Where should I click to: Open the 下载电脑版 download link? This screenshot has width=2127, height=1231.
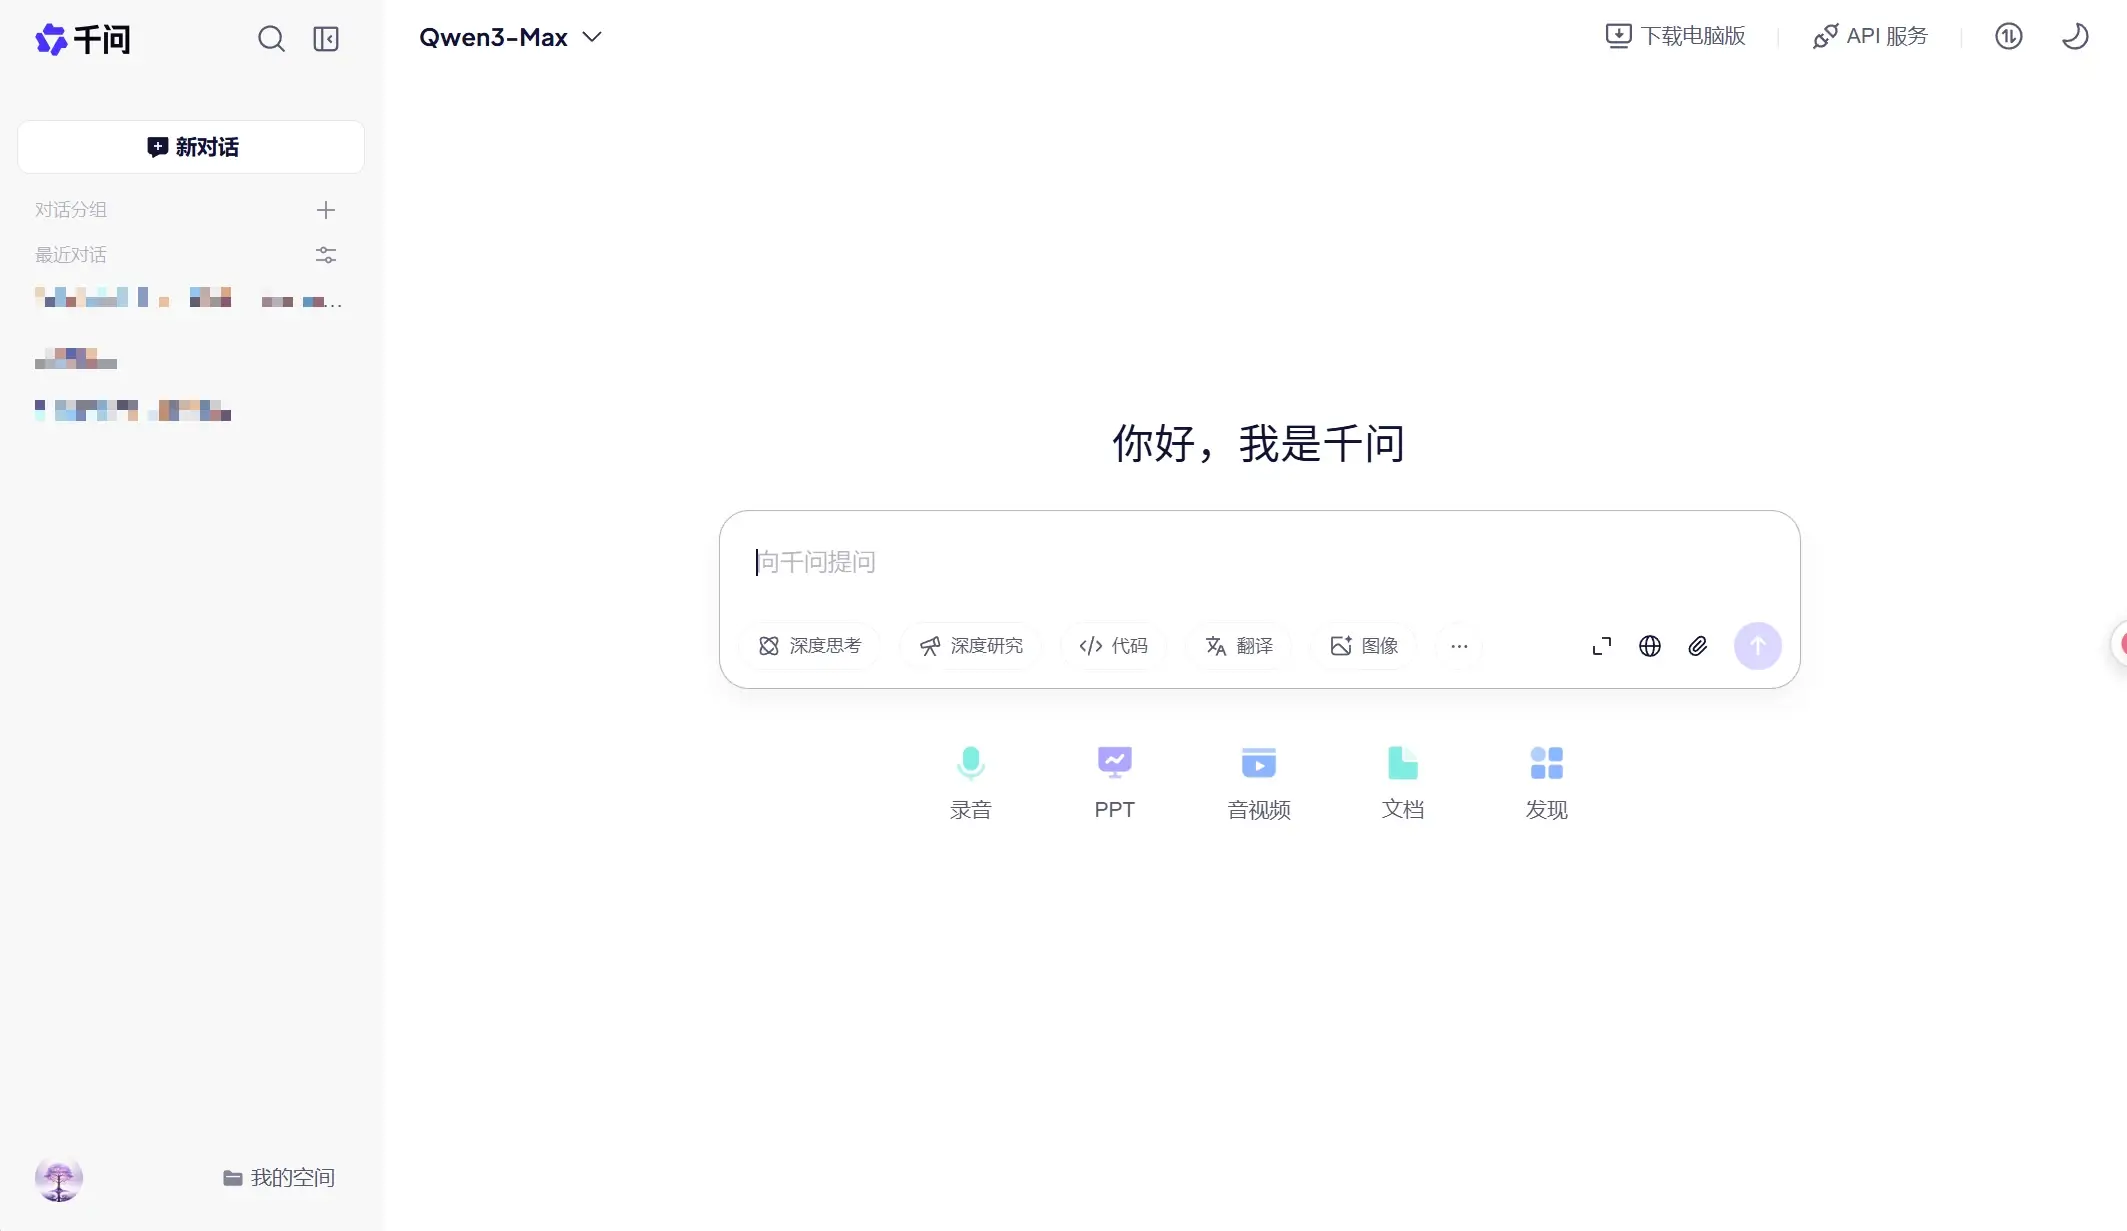[1676, 37]
